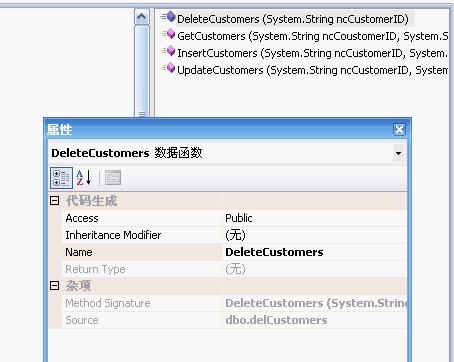Select the Method Signature property label

point(108,303)
